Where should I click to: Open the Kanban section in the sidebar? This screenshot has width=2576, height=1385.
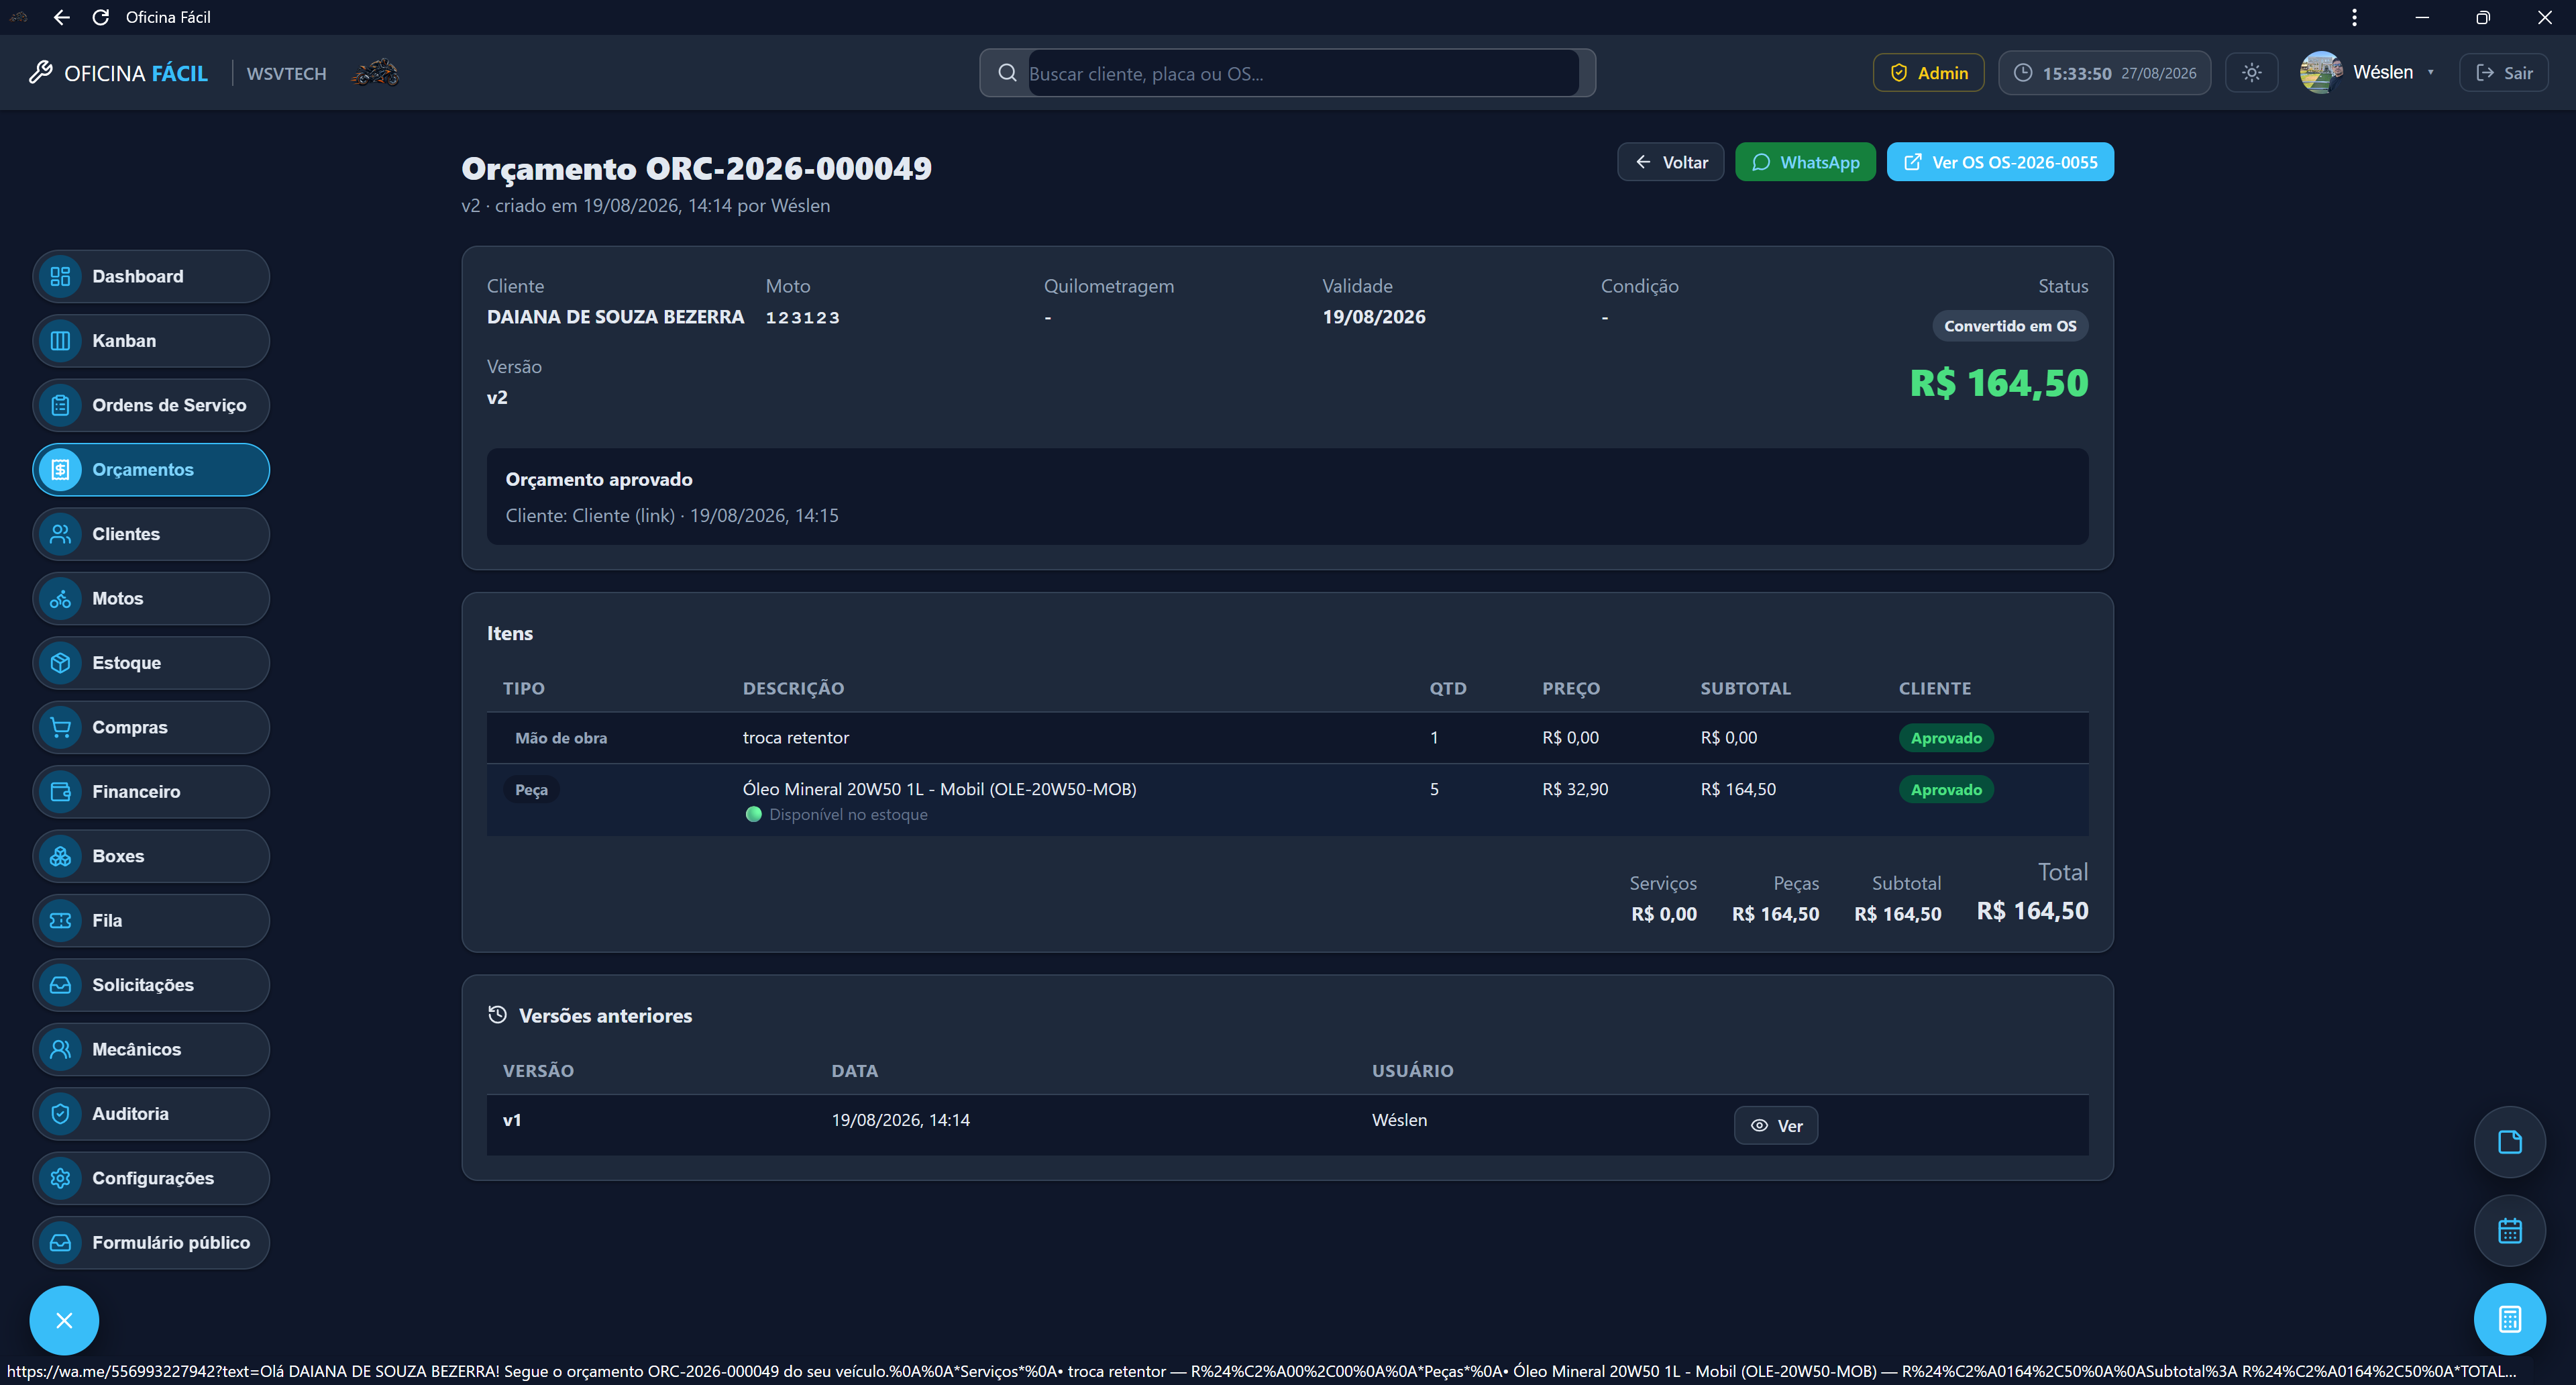151,341
